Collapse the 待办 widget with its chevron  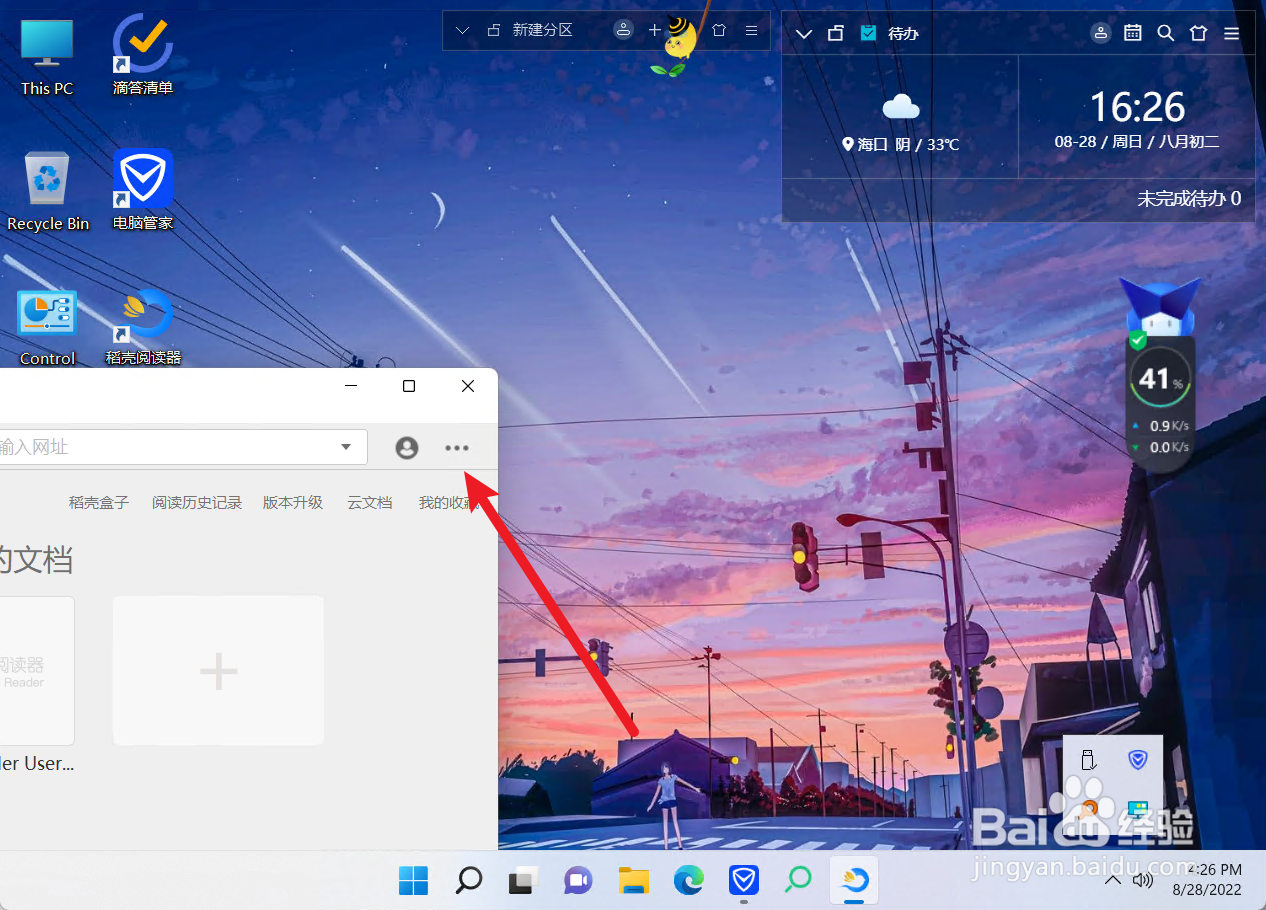click(803, 34)
